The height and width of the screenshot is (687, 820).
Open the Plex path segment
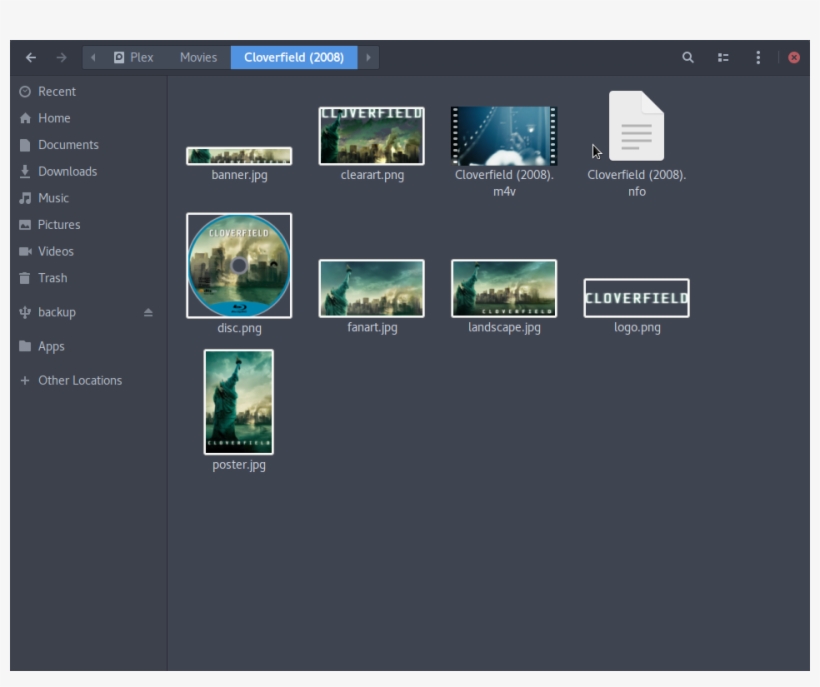(134, 58)
